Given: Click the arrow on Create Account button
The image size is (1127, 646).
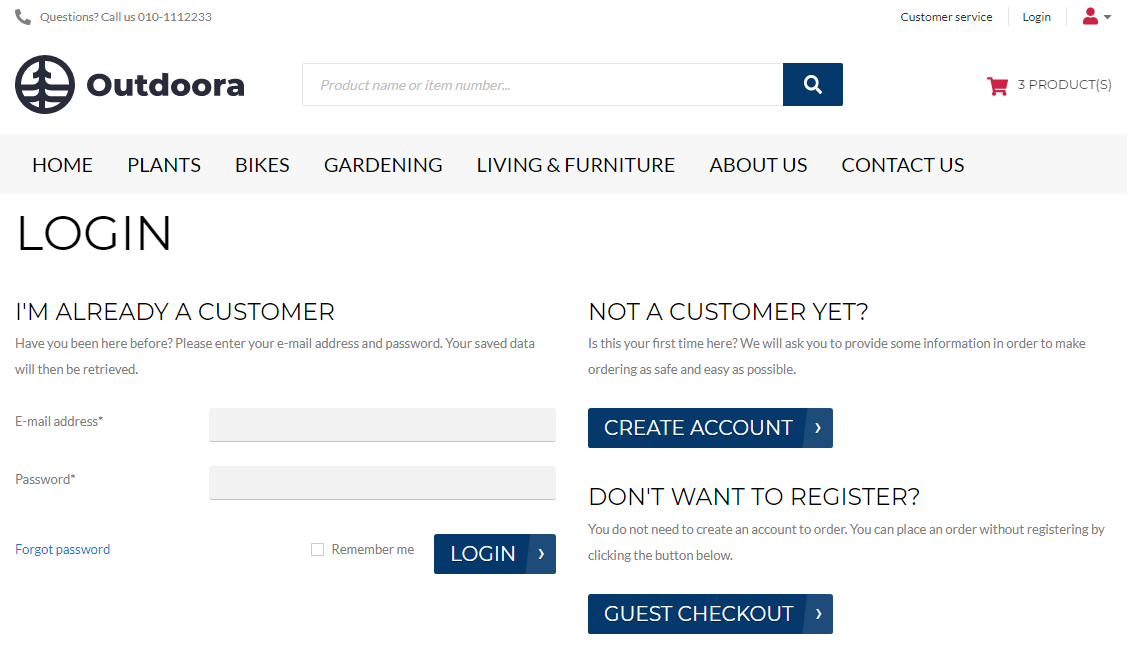Looking at the screenshot, I should coord(818,428).
